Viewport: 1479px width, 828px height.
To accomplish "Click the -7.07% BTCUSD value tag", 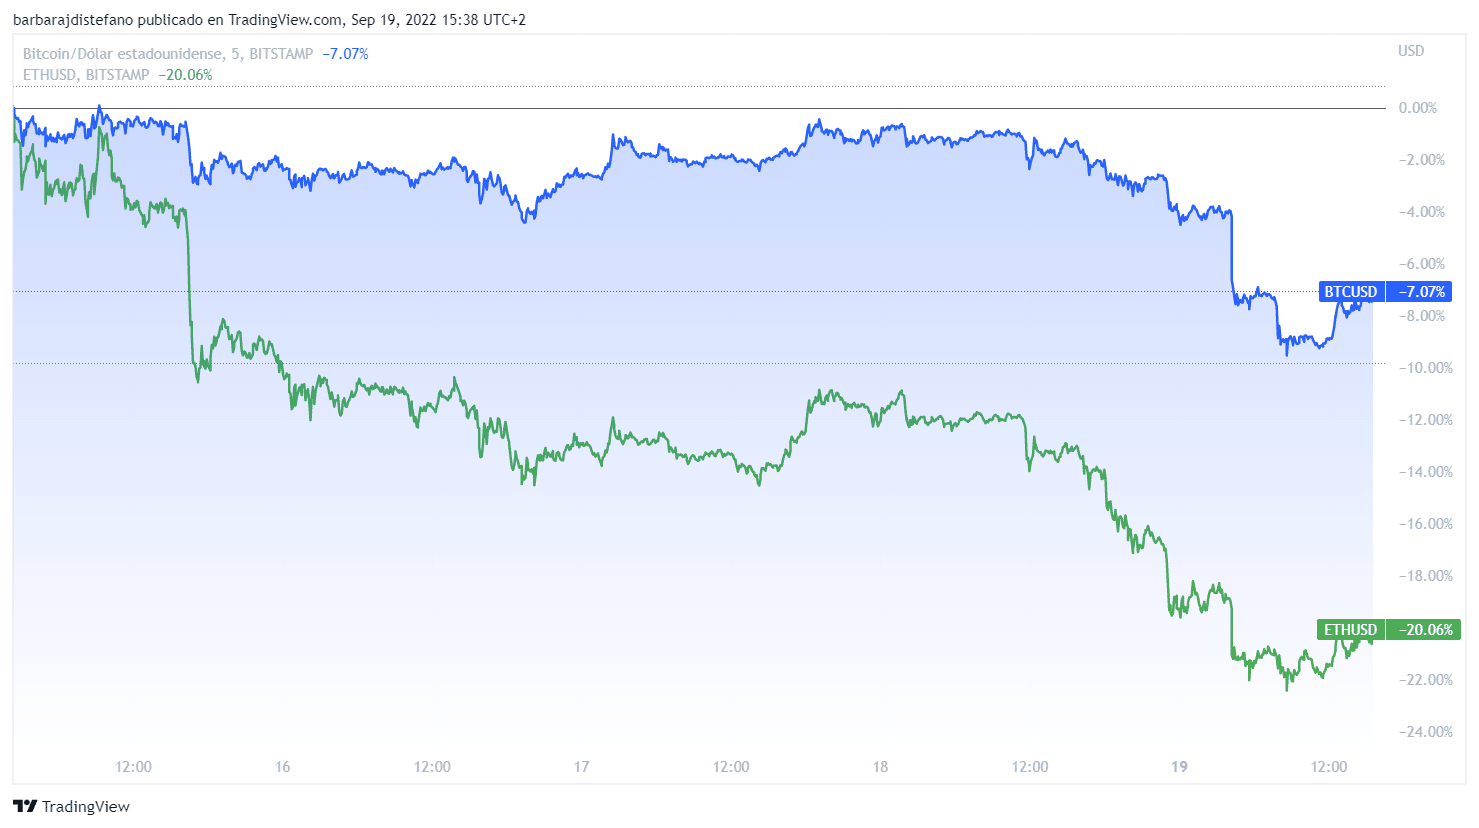I will coord(1422,292).
